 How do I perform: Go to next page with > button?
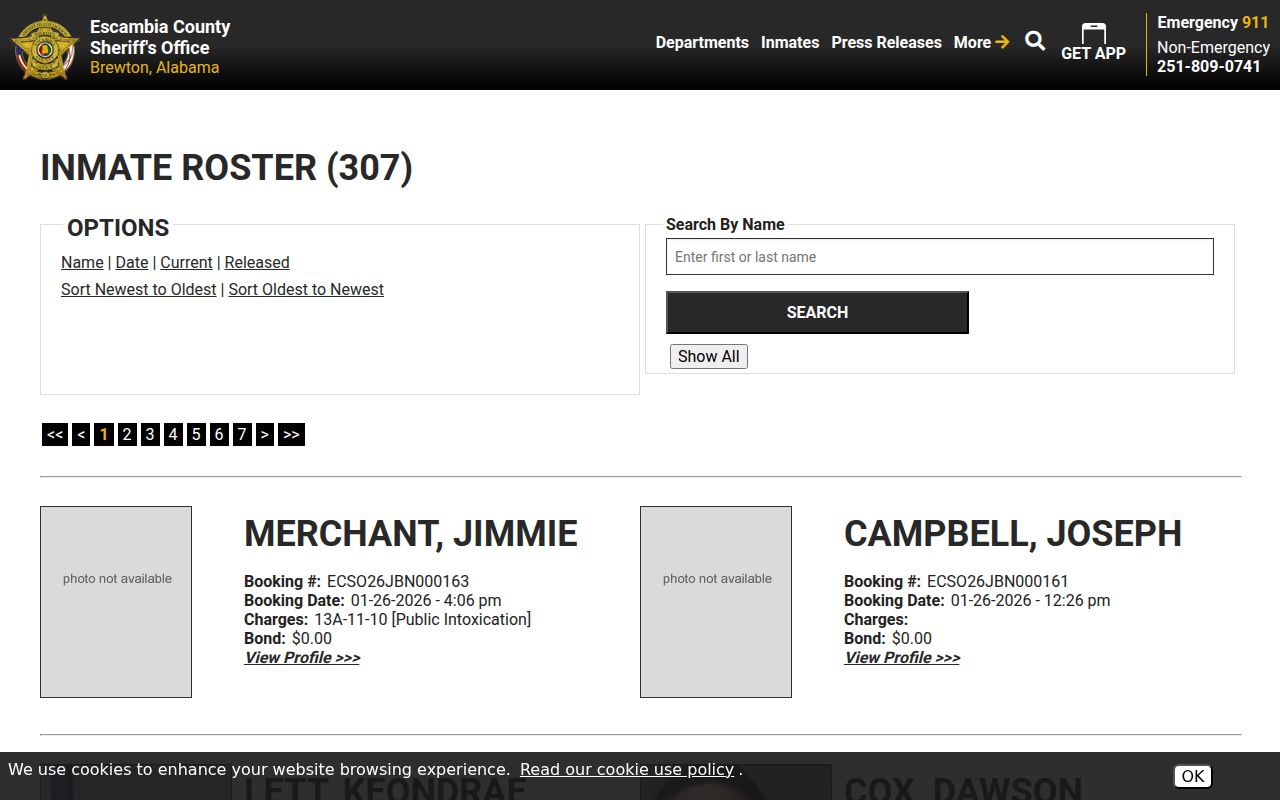[x=265, y=434]
